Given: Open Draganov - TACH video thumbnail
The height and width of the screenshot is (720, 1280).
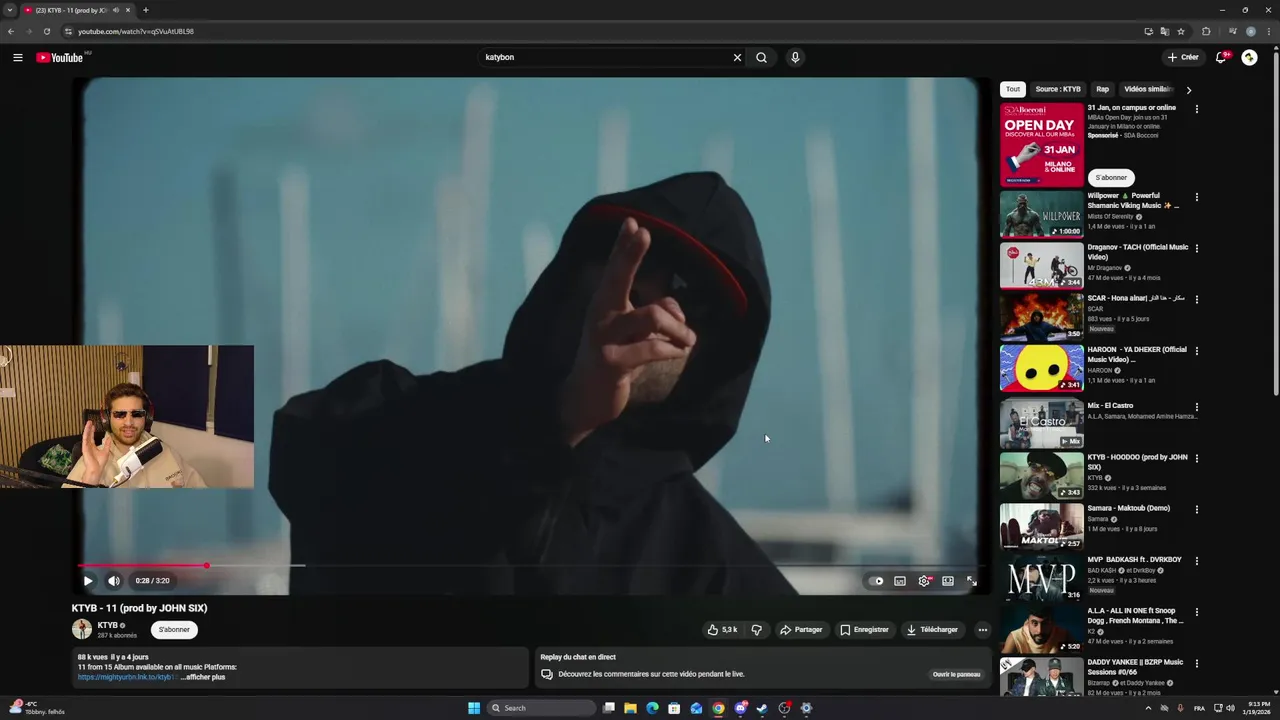Looking at the screenshot, I should click(1041, 265).
